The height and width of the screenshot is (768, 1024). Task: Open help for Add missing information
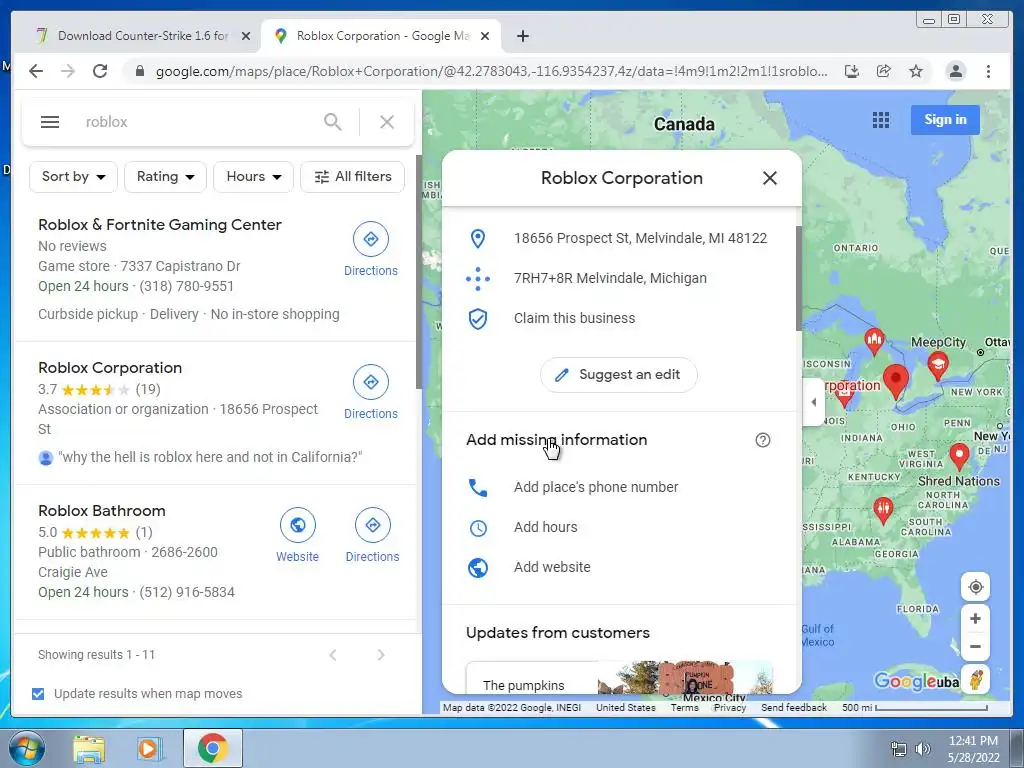tap(763, 440)
